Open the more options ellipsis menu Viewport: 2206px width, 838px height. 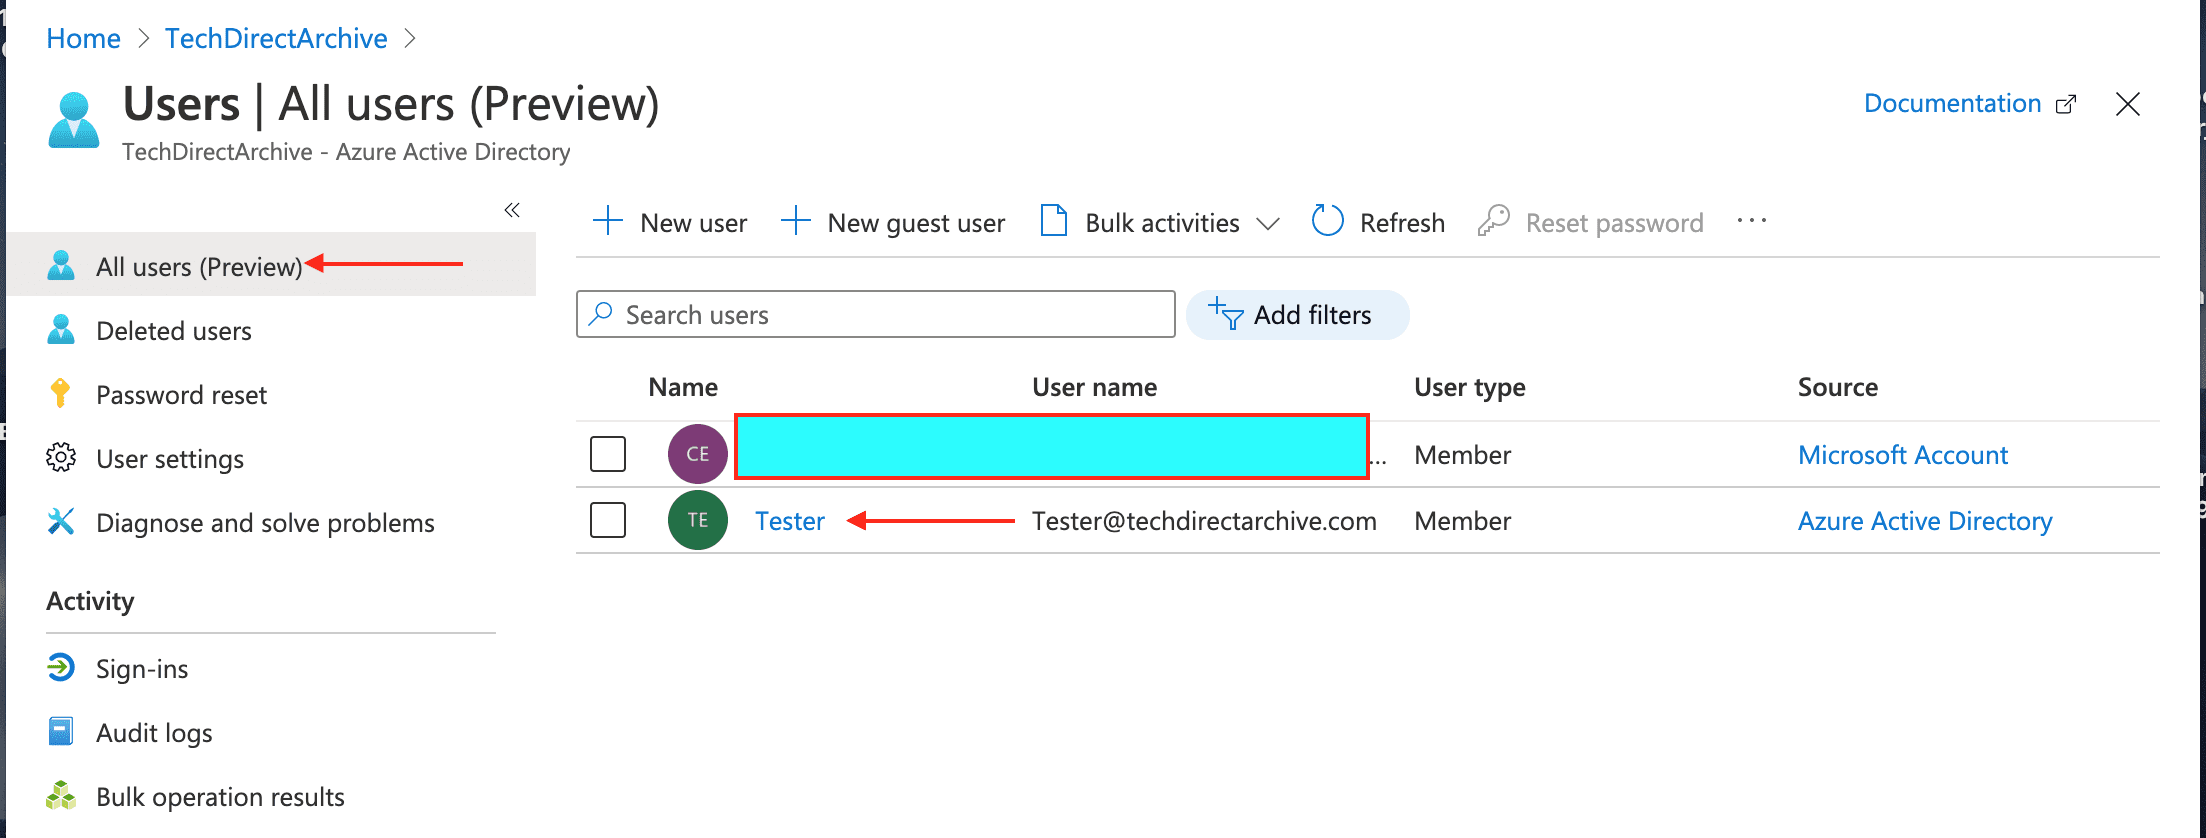[1751, 221]
